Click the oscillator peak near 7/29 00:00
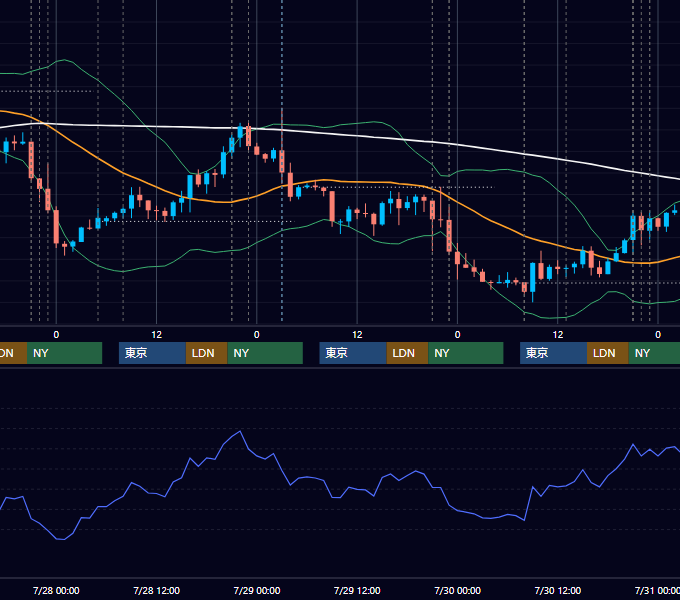This screenshot has width=680, height=600. pyautogui.click(x=240, y=431)
